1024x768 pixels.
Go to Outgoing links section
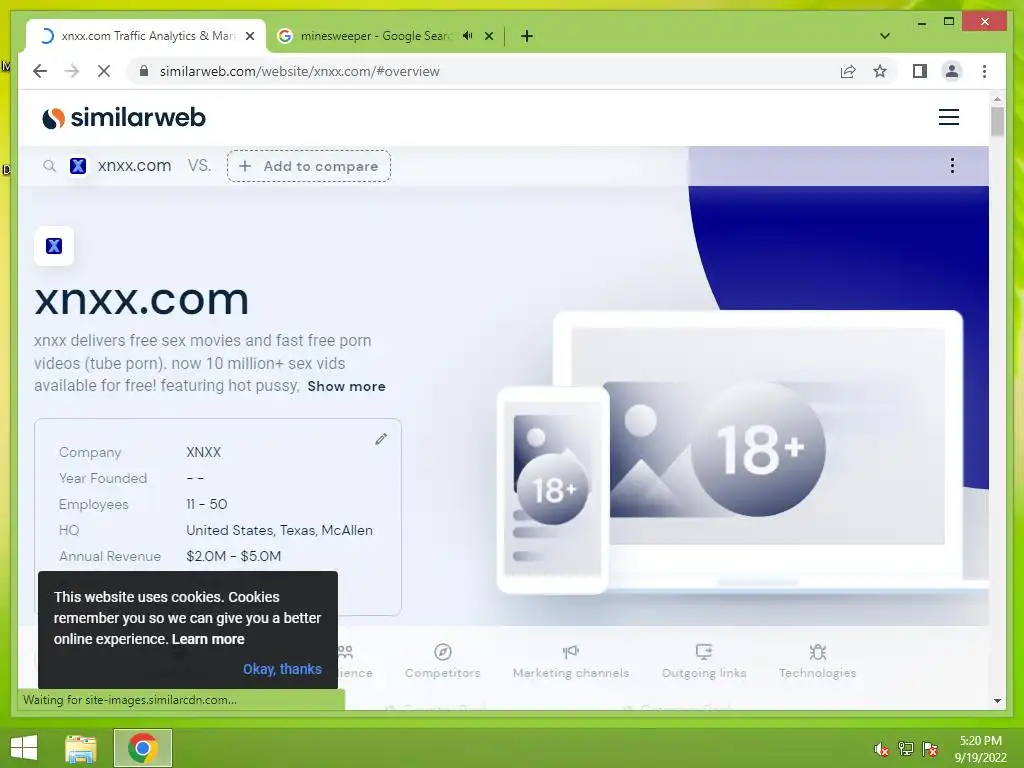704,661
